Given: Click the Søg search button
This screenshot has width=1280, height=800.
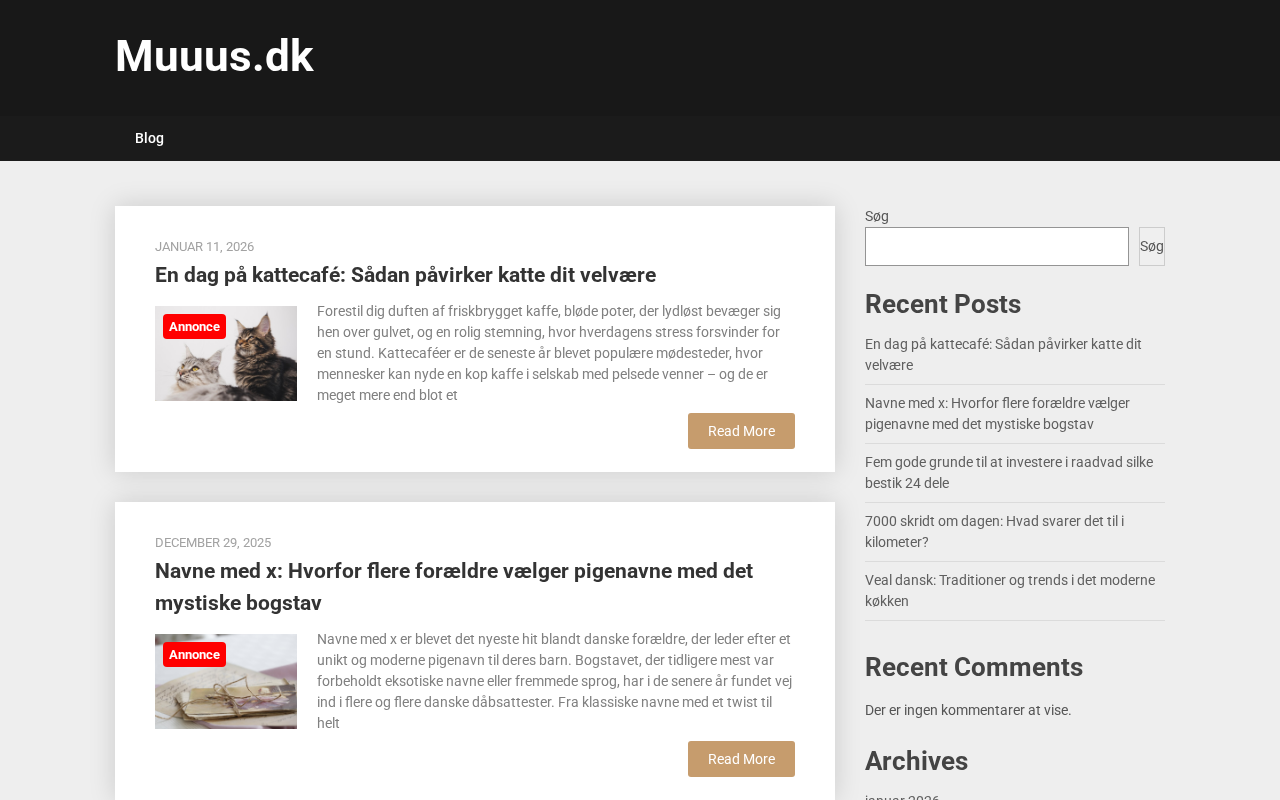Looking at the screenshot, I should click(x=1152, y=246).
